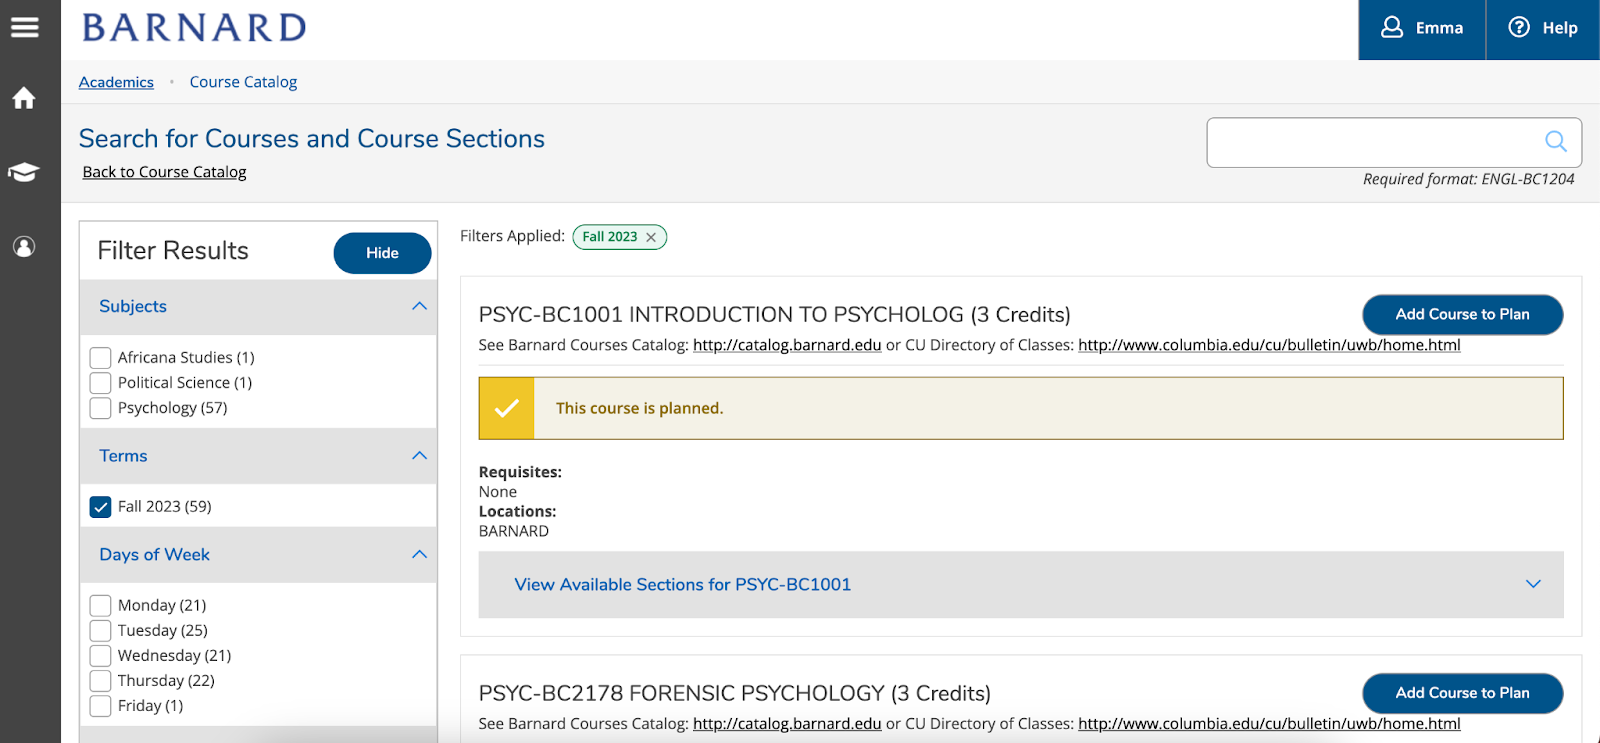1600x743 pixels.
Task: Enable the Tuesday day filter
Action: 101,631
